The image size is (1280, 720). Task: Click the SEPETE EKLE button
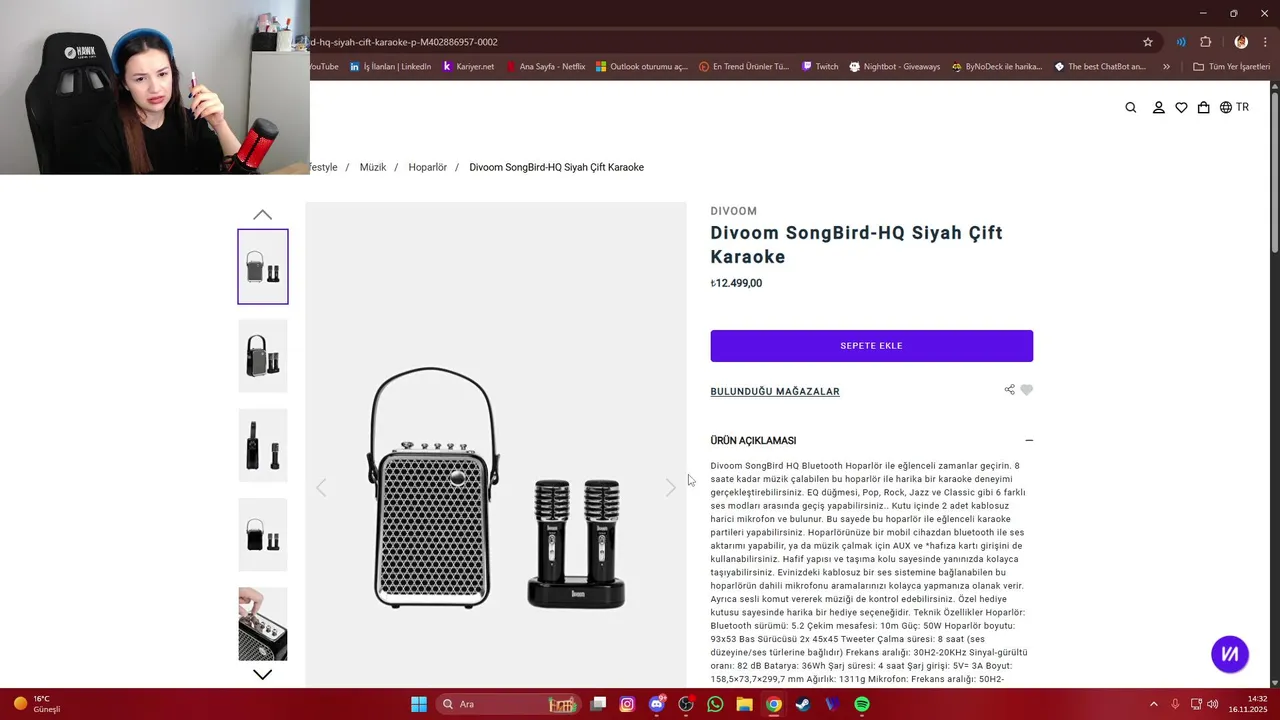tap(872, 346)
